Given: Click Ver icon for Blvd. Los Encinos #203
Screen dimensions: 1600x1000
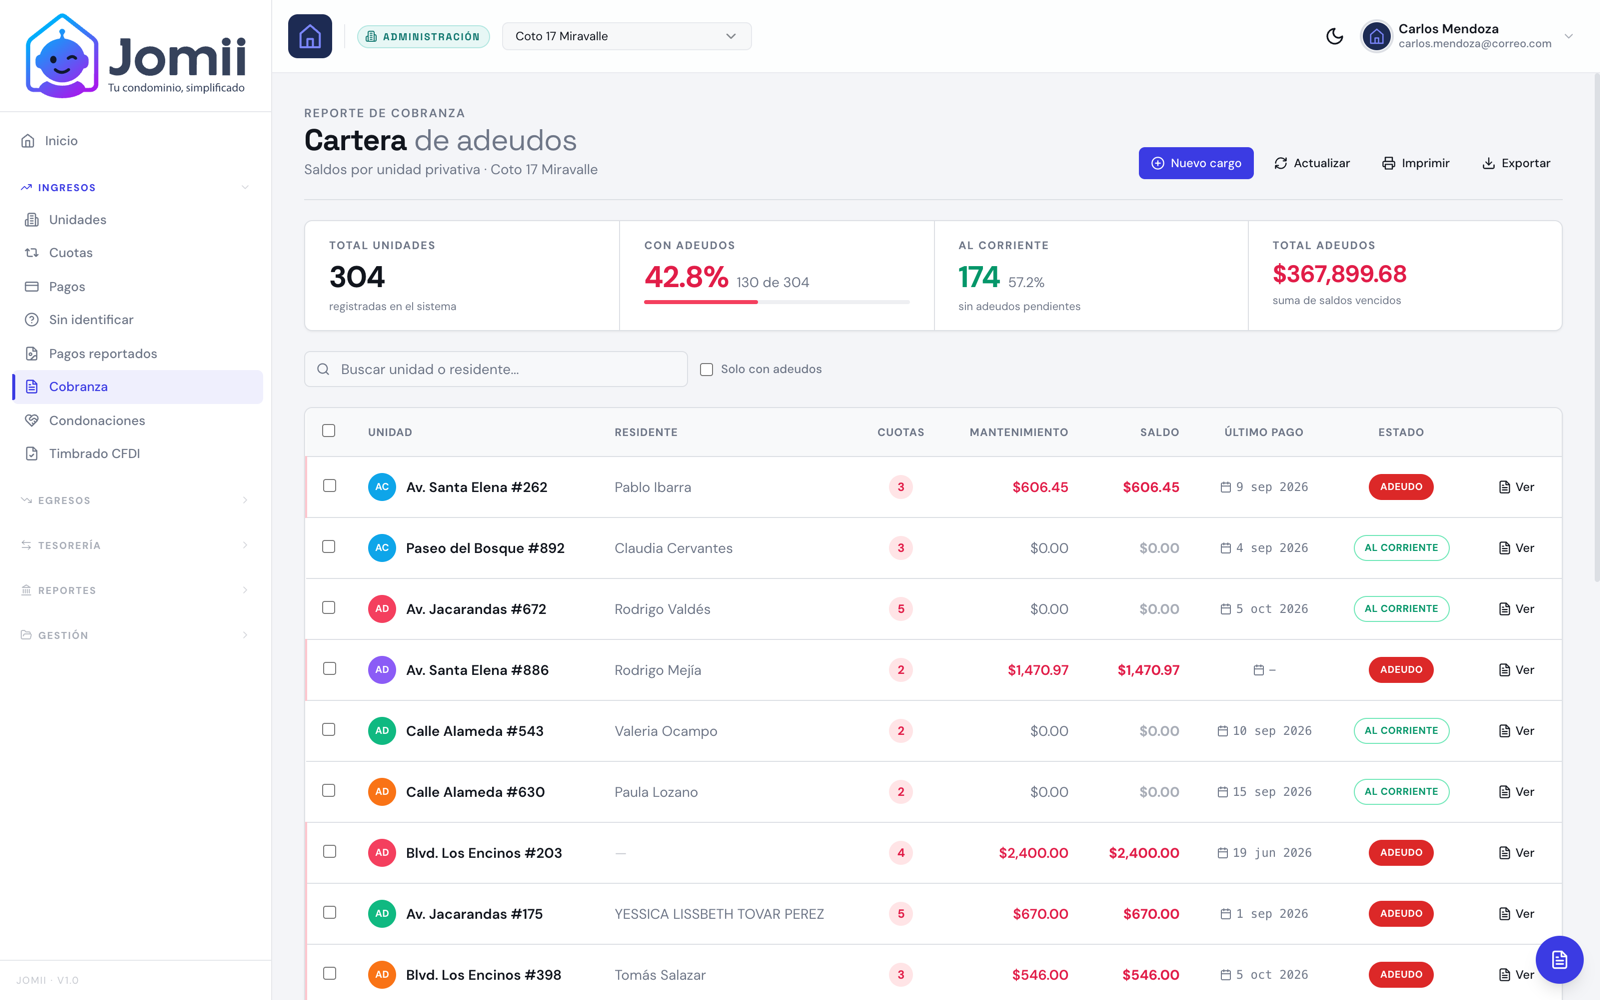Looking at the screenshot, I should pyautogui.click(x=1504, y=853).
